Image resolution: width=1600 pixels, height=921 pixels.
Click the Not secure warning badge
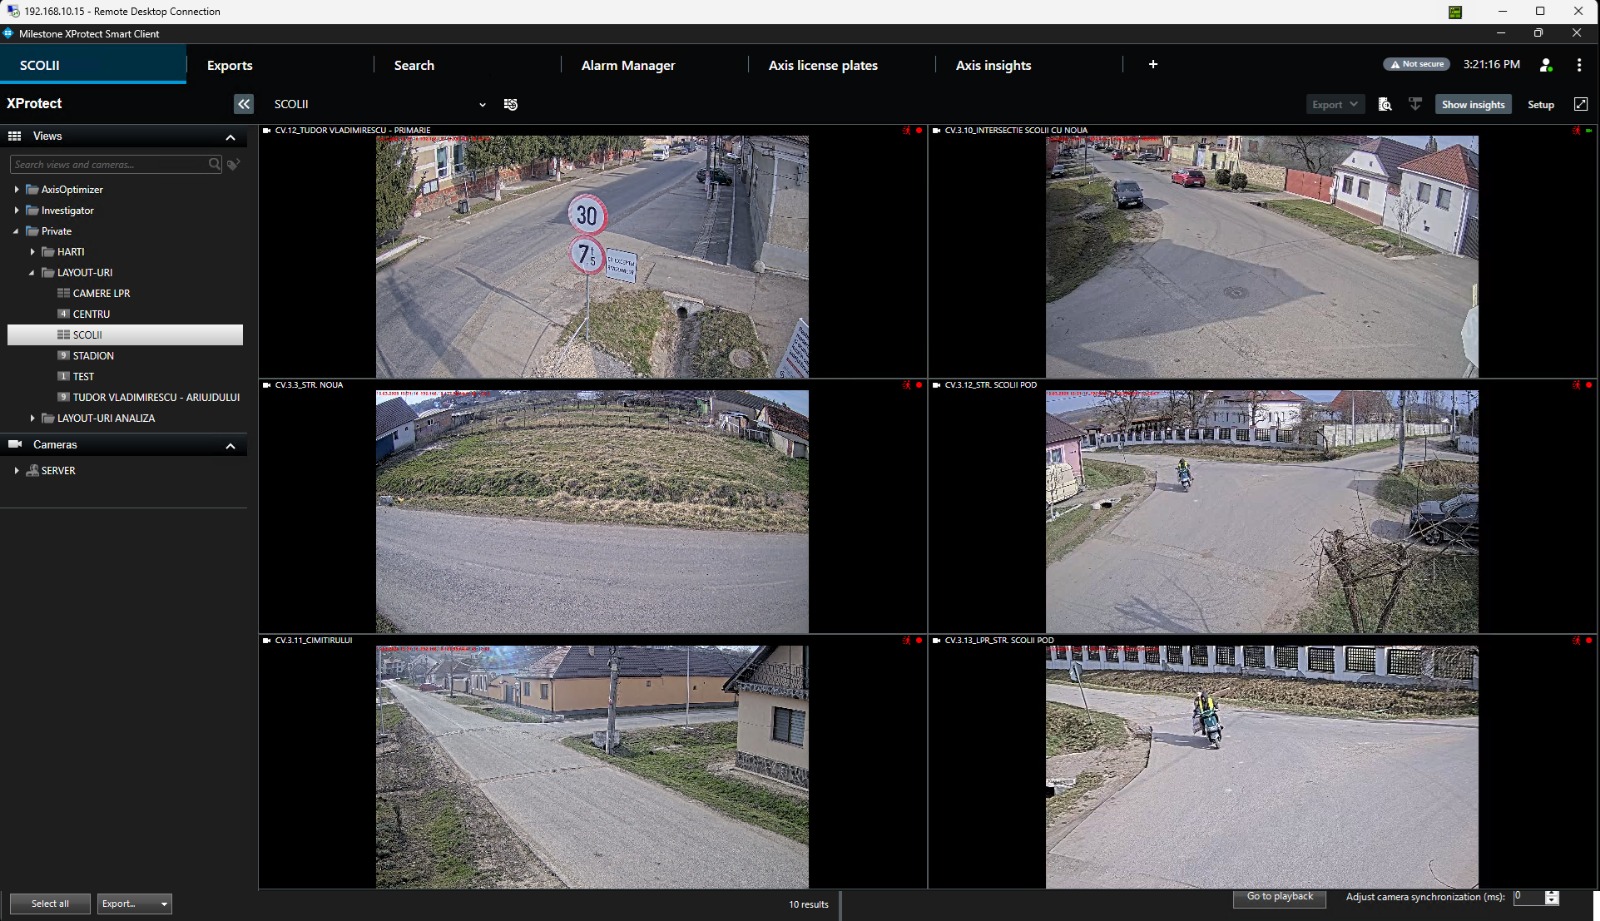[x=1417, y=64]
